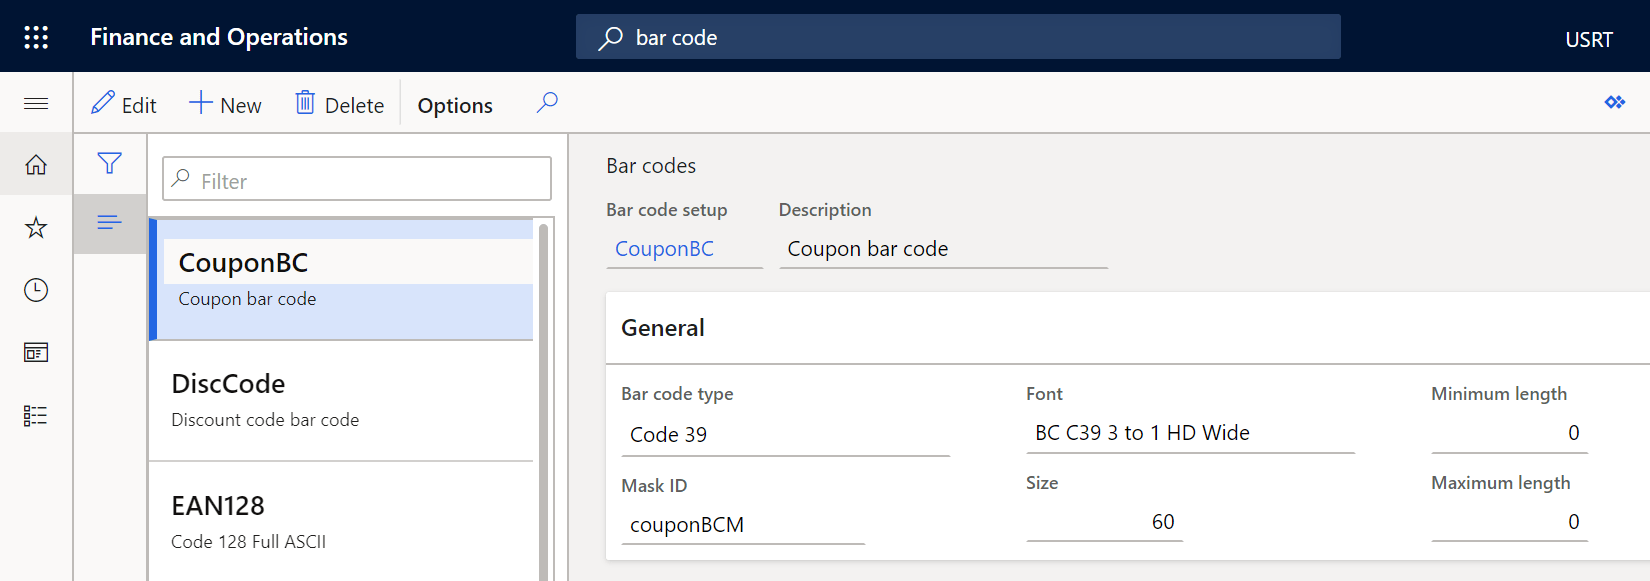Create New bar code record
1650x581 pixels.
(226, 104)
